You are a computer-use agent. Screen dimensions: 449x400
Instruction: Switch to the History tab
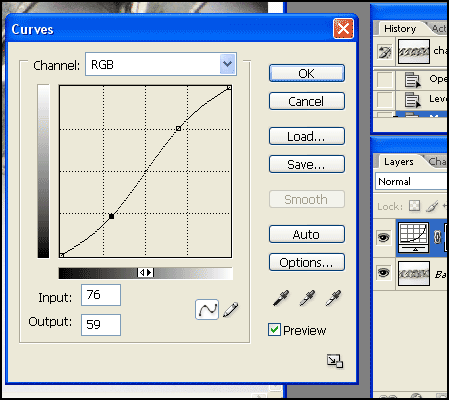click(x=400, y=29)
